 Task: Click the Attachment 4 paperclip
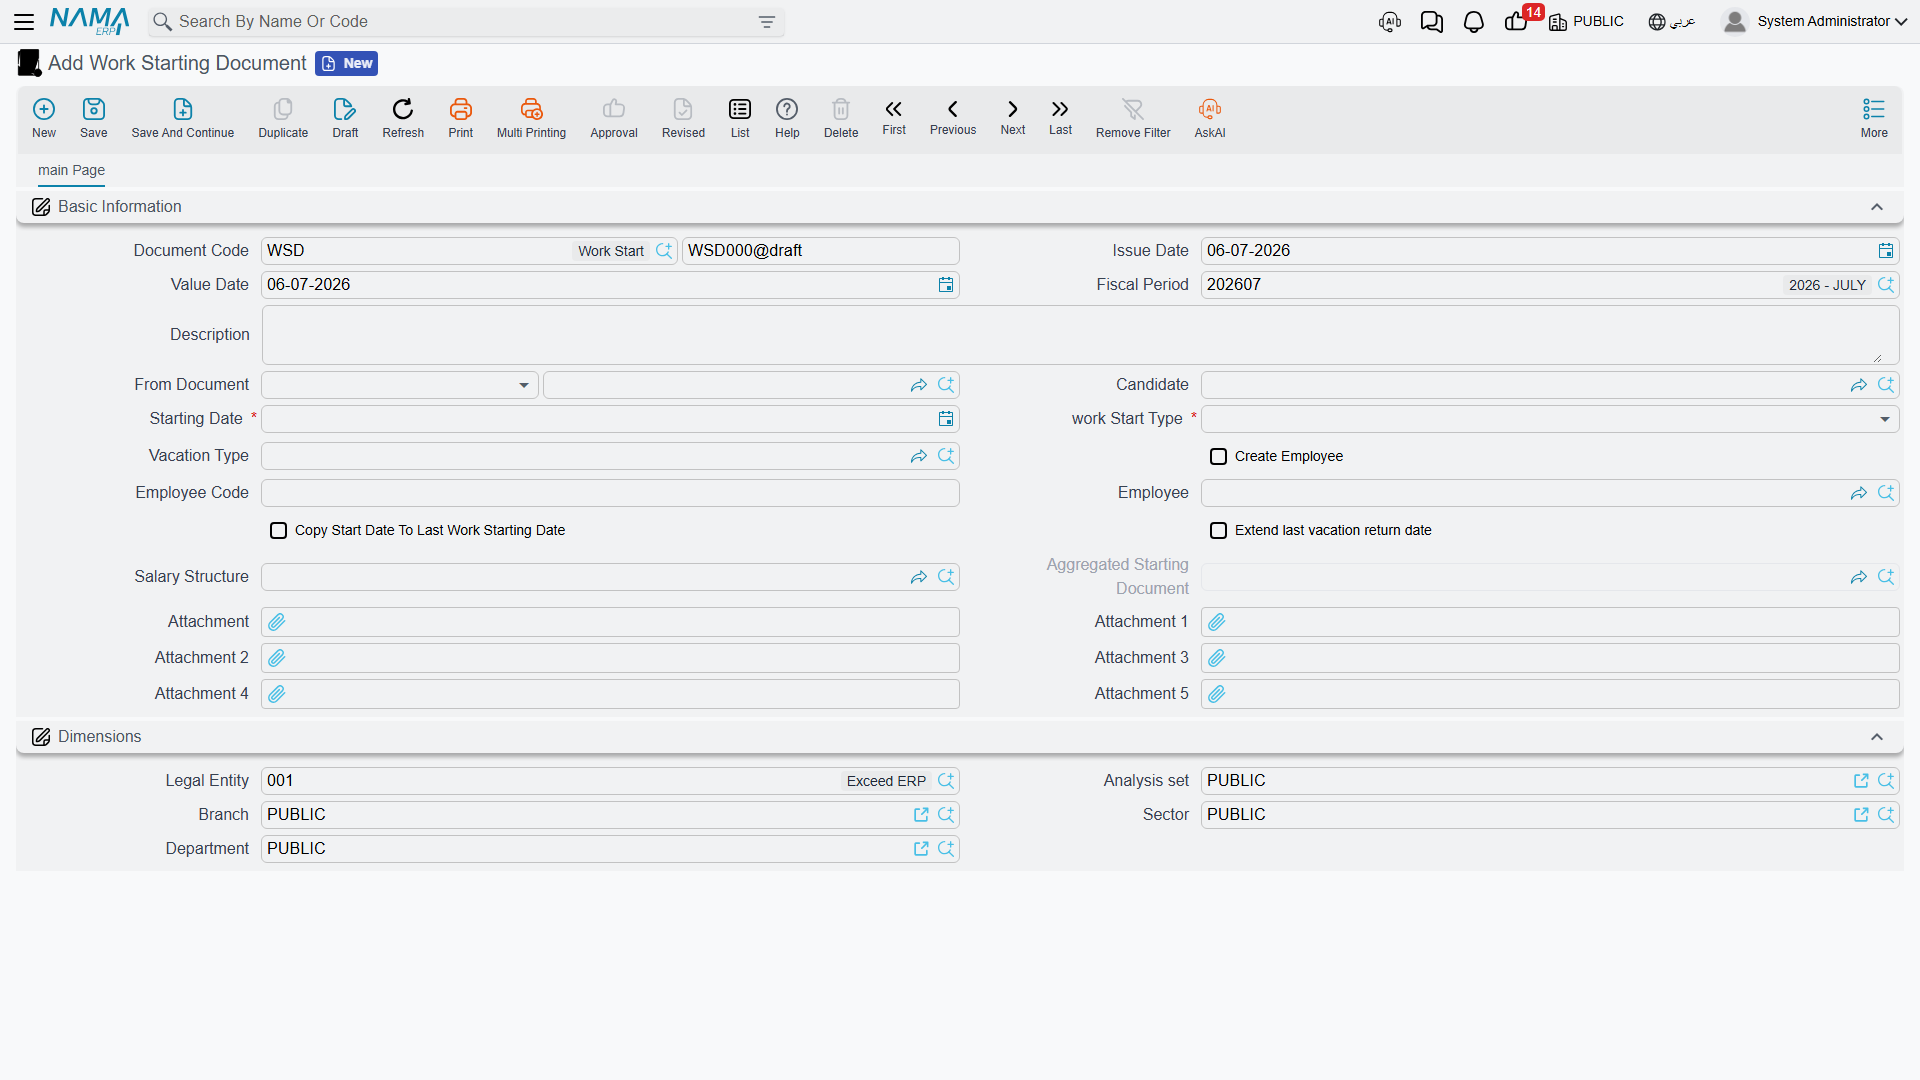coord(277,694)
